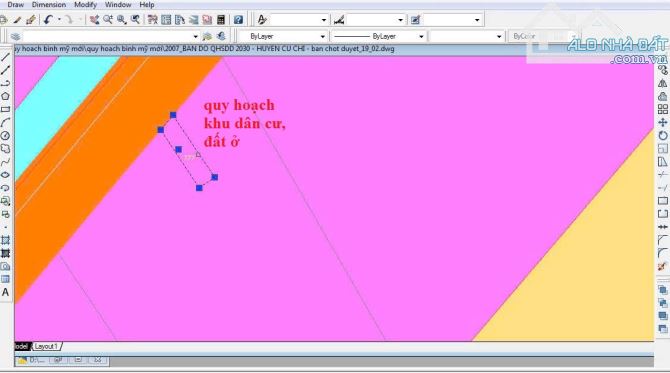Screen dimensions: 670x373
Task: Select the Line tool in Draw toolbar
Action: pyautogui.click(x=5, y=57)
